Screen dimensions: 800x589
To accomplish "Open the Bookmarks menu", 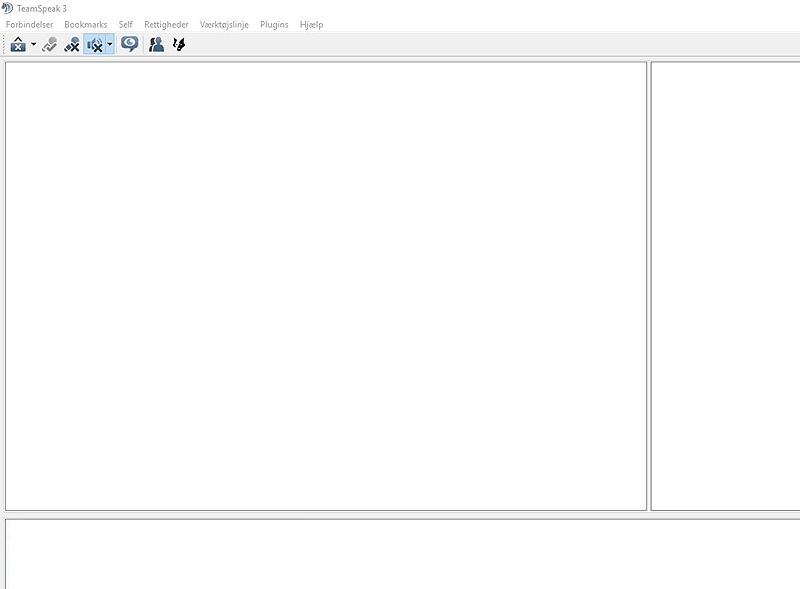I will tap(86, 24).
